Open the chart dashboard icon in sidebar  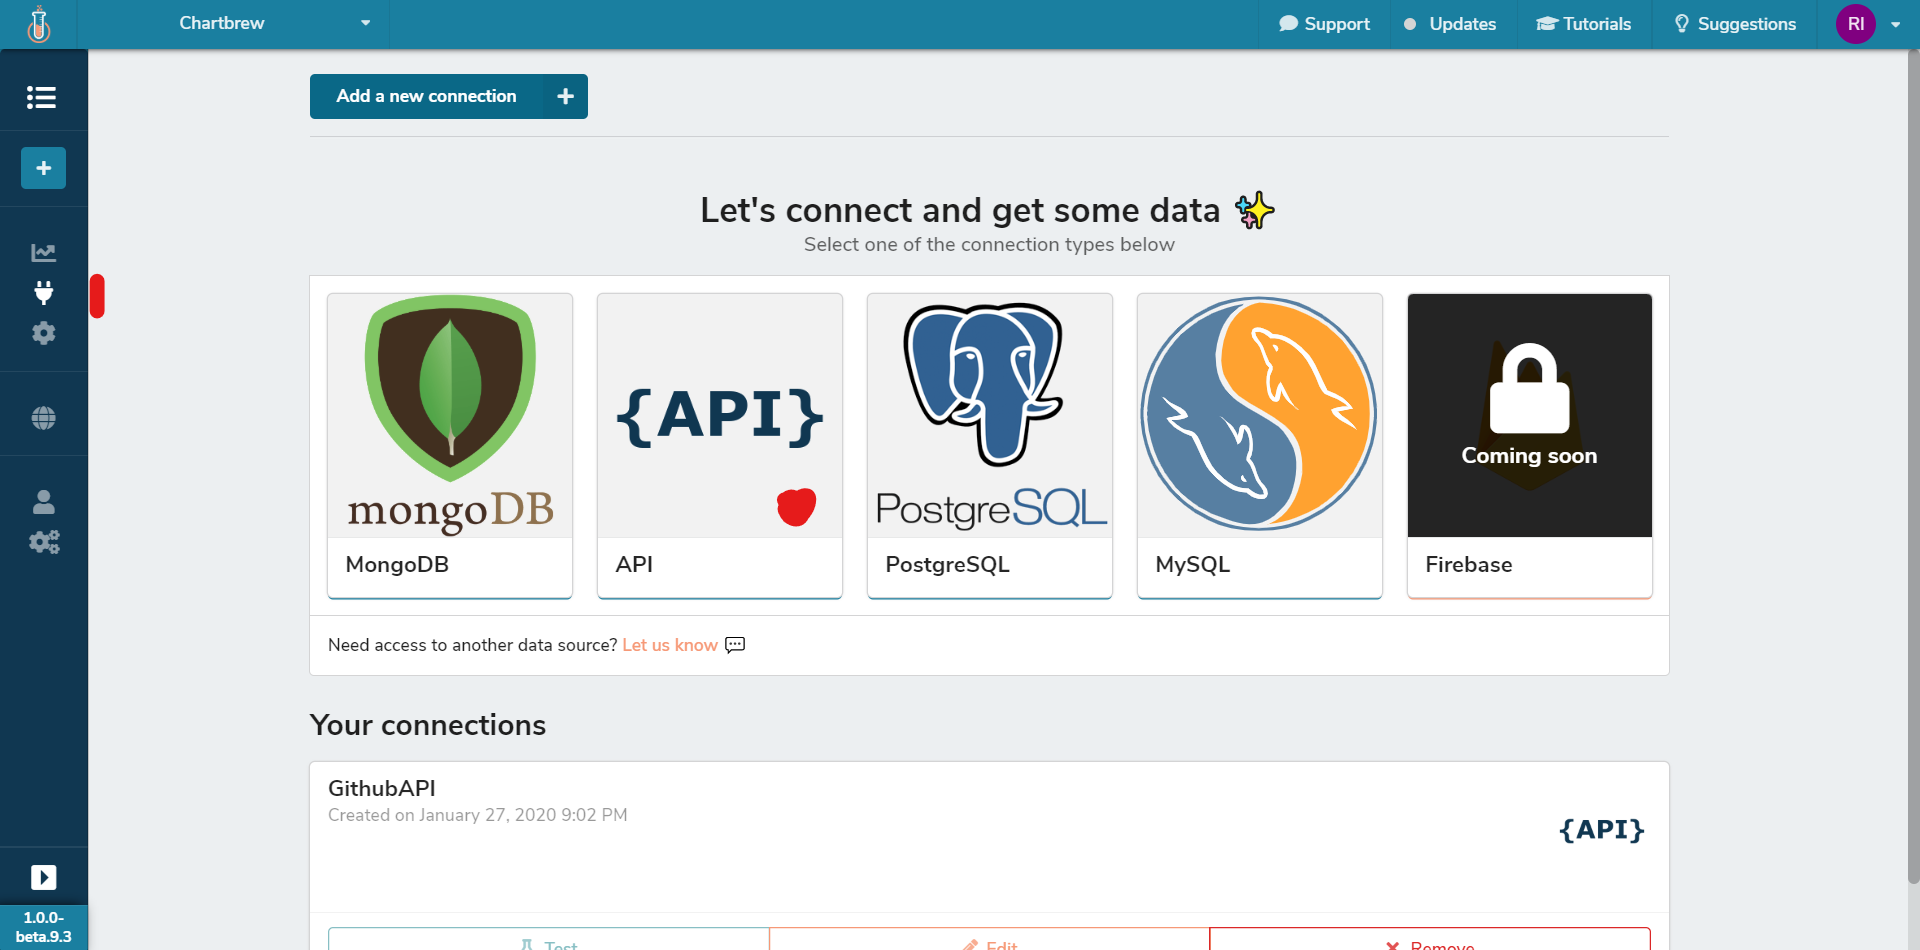(x=43, y=252)
